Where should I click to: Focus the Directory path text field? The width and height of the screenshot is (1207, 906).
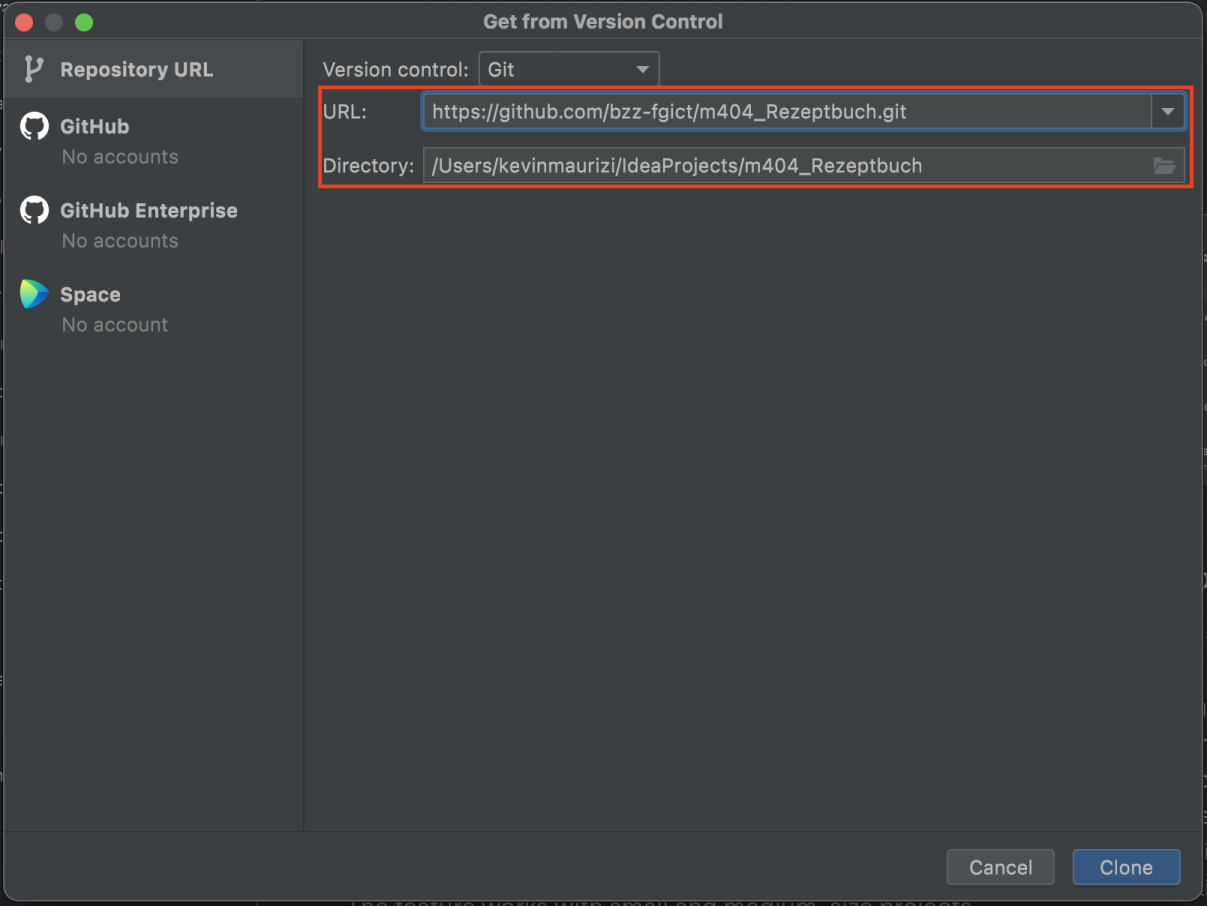785,166
